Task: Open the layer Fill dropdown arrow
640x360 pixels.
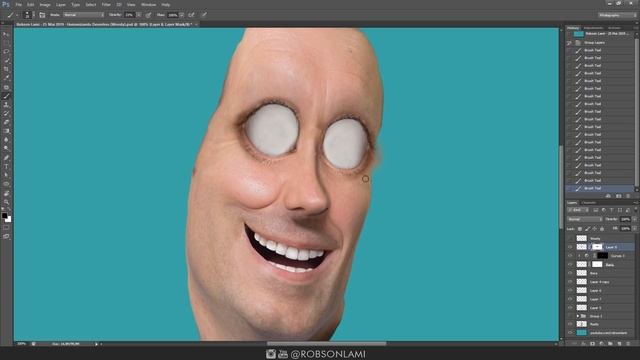Action: click(634, 229)
